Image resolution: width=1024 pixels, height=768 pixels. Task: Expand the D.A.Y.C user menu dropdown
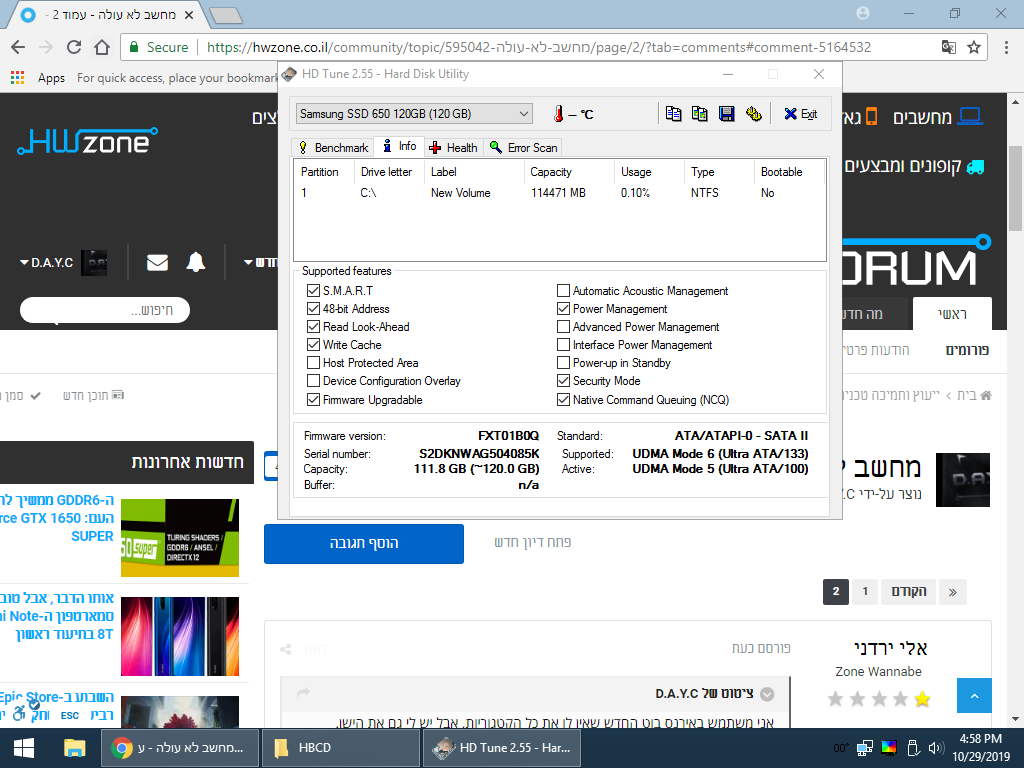point(46,263)
